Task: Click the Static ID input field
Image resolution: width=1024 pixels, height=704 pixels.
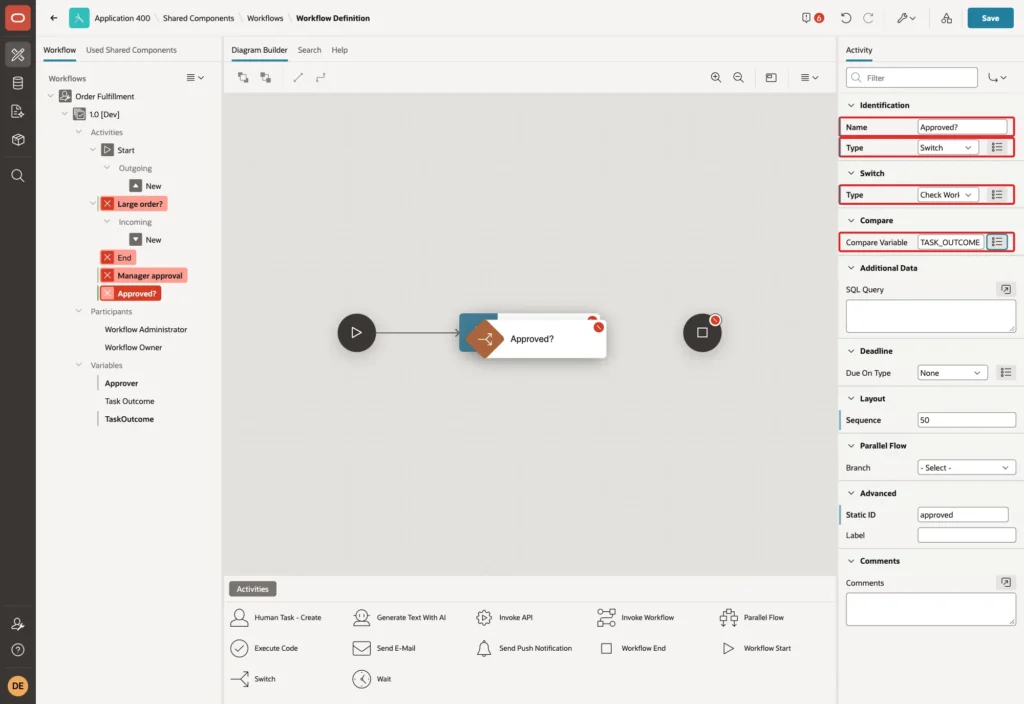Action: 963,515
